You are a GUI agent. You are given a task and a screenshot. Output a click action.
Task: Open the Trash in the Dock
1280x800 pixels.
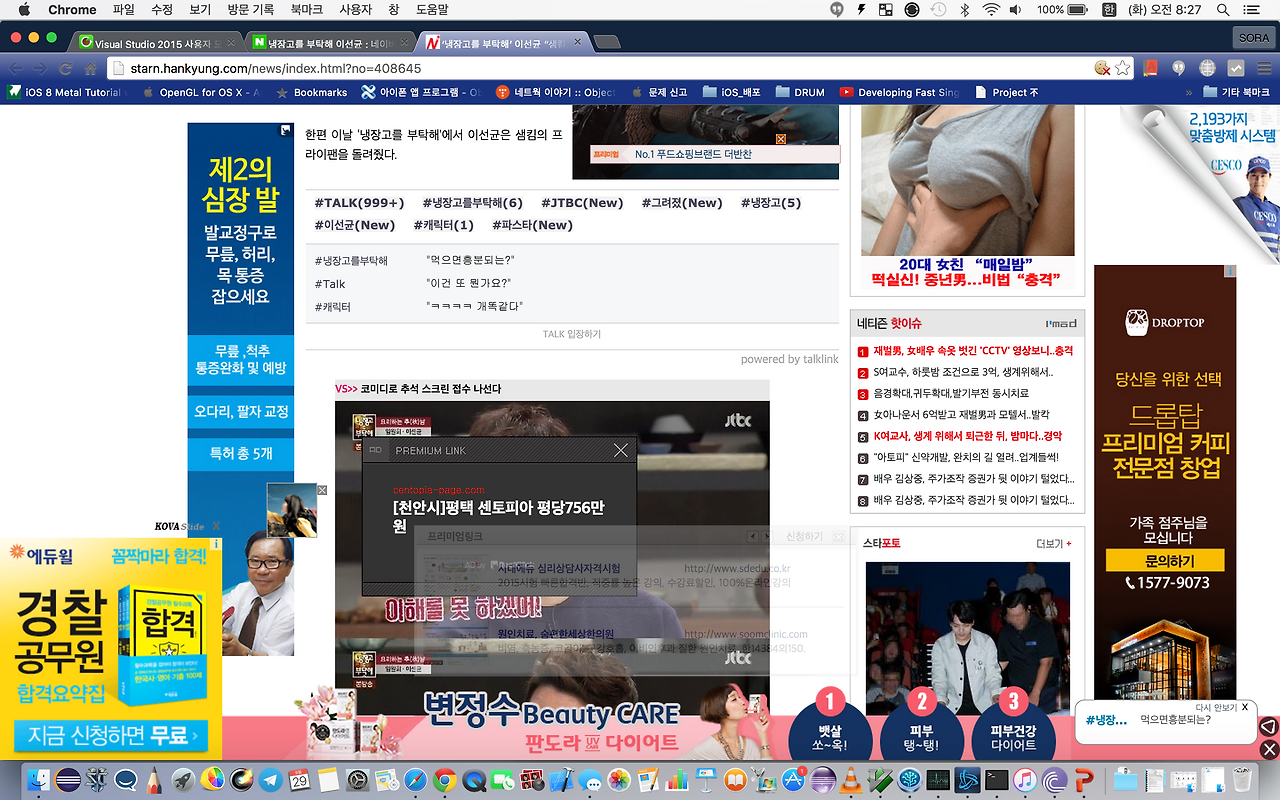[1242, 780]
